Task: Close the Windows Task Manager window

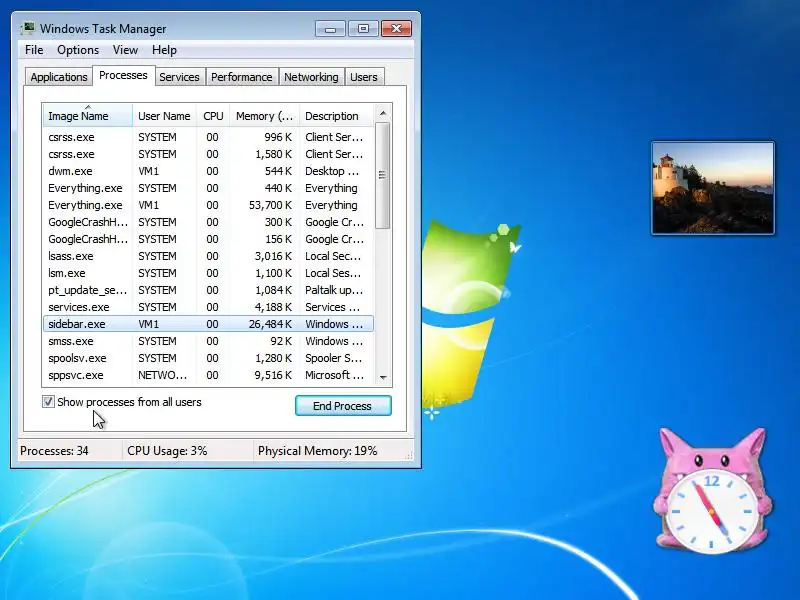Action: pos(396,29)
